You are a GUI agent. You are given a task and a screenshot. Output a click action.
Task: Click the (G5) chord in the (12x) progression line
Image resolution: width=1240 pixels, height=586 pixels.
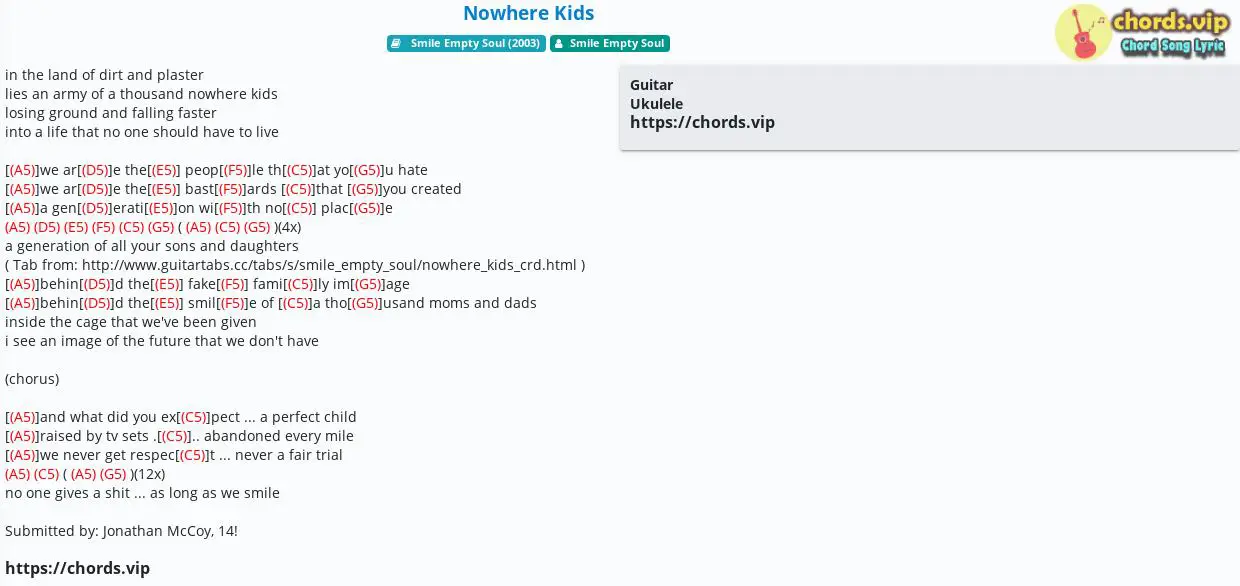113,474
